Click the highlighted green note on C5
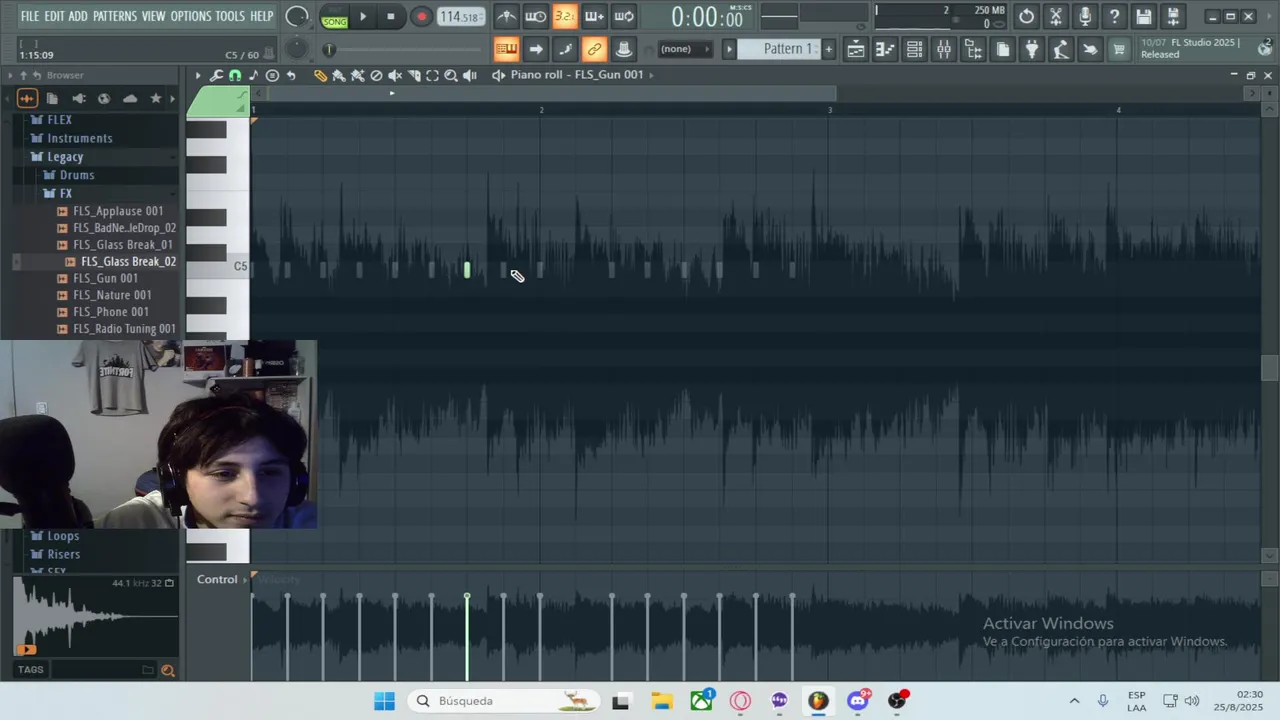This screenshot has width=1280, height=720. click(x=467, y=270)
